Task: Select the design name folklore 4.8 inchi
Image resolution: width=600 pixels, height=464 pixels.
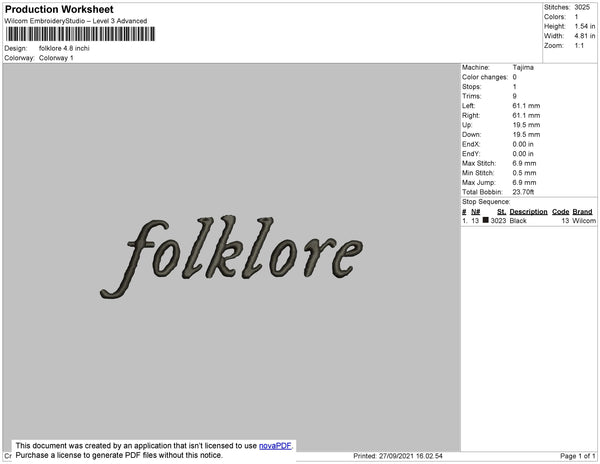Action: click(x=64, y=48)
